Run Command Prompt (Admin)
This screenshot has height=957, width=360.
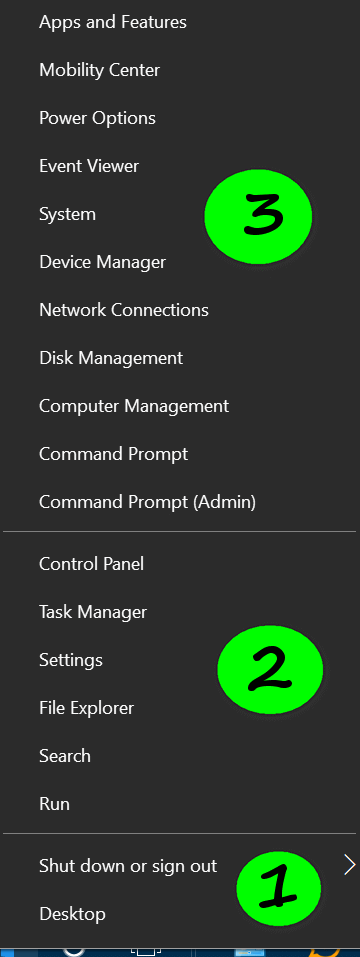click(148, 502)
